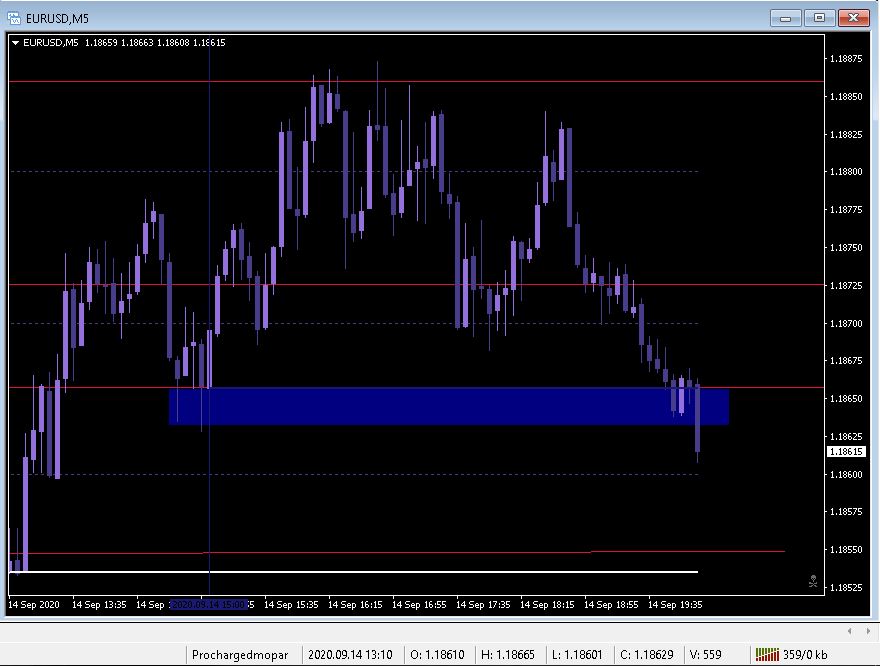Screen dimensions: 880x666
Task: Click the 14 Sep 16:15 time label
Action: (x=355, y=605)
